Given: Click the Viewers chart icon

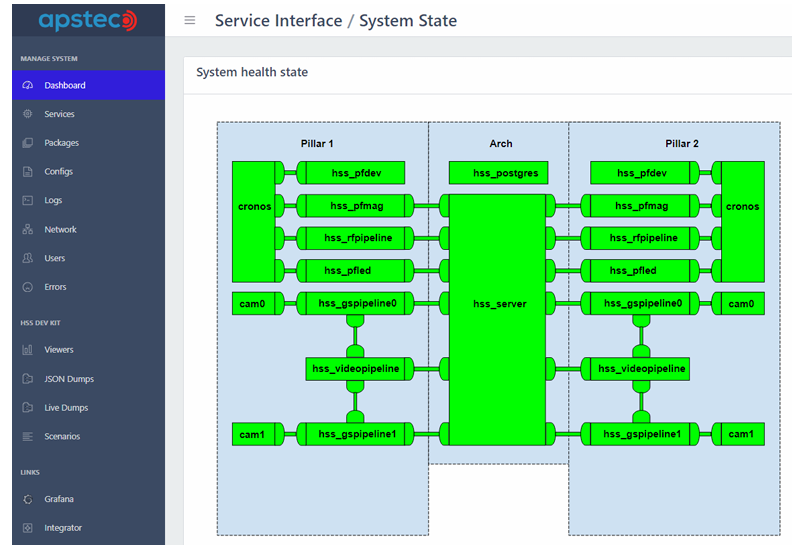Looking at the screenshot, I should pyautogui.click(x=27, y=350).
